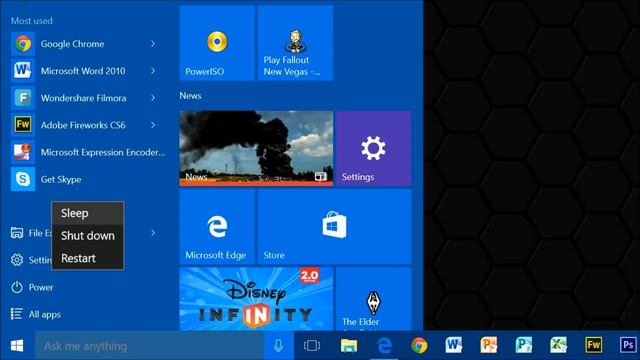
Task: Choose Shut down from power menu
Action: [88, 236]
